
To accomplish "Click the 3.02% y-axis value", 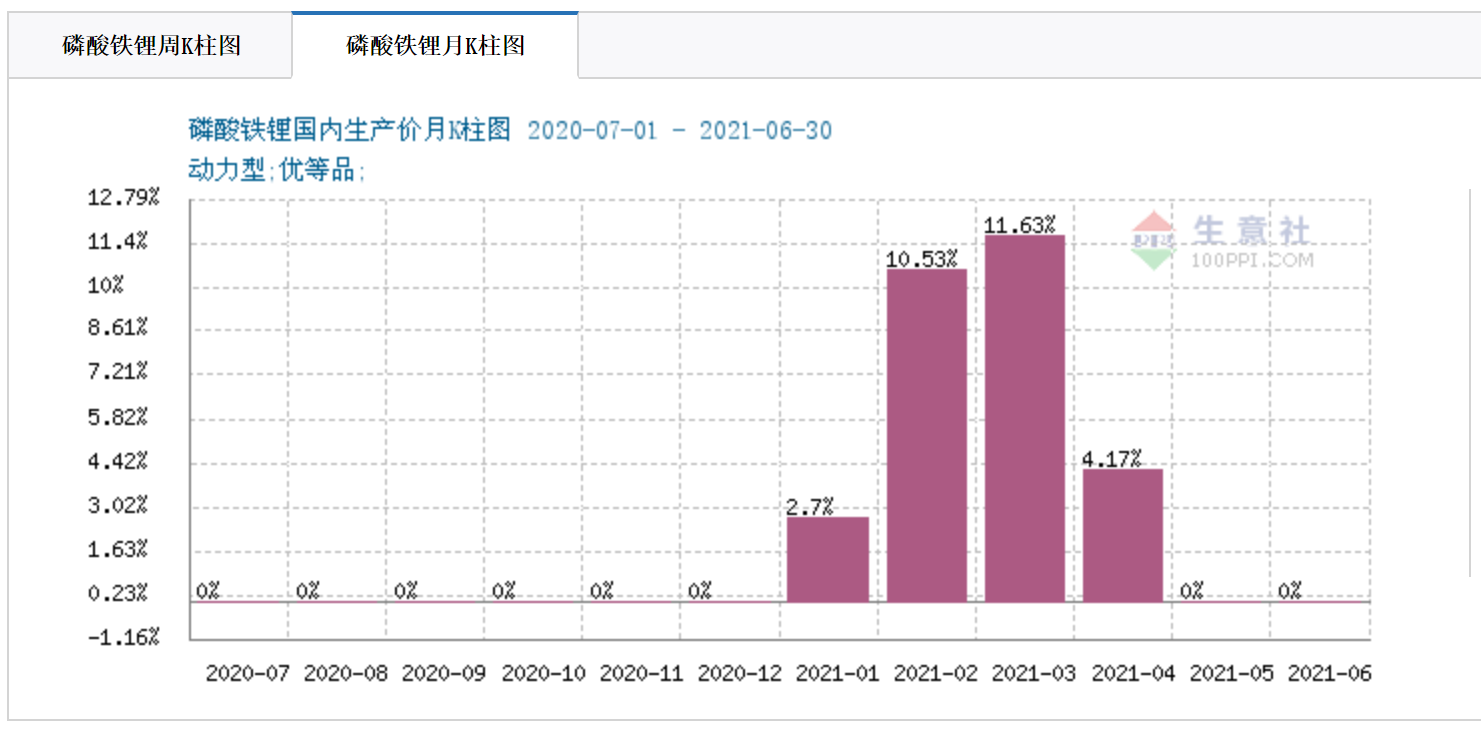I will coord(118,505).
